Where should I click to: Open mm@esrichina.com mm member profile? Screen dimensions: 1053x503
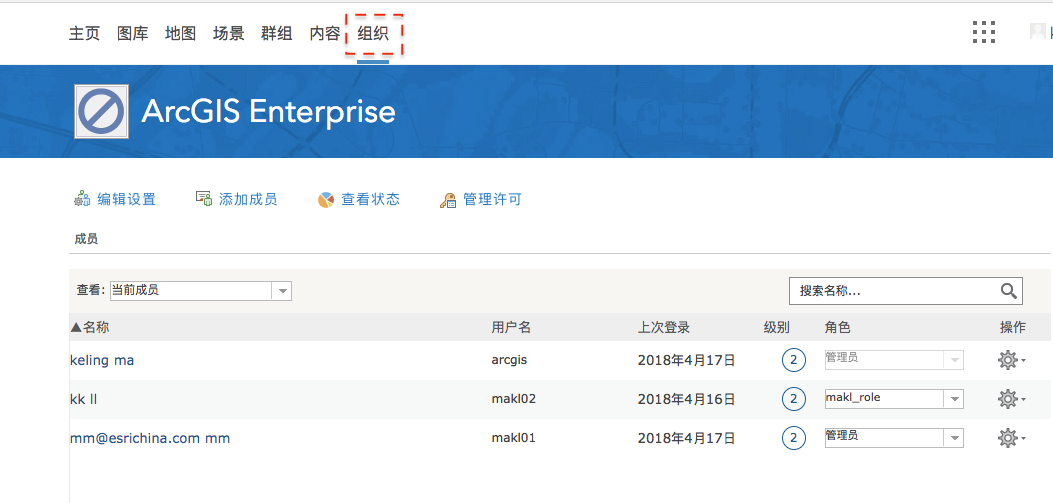click(x=150, y=438)
